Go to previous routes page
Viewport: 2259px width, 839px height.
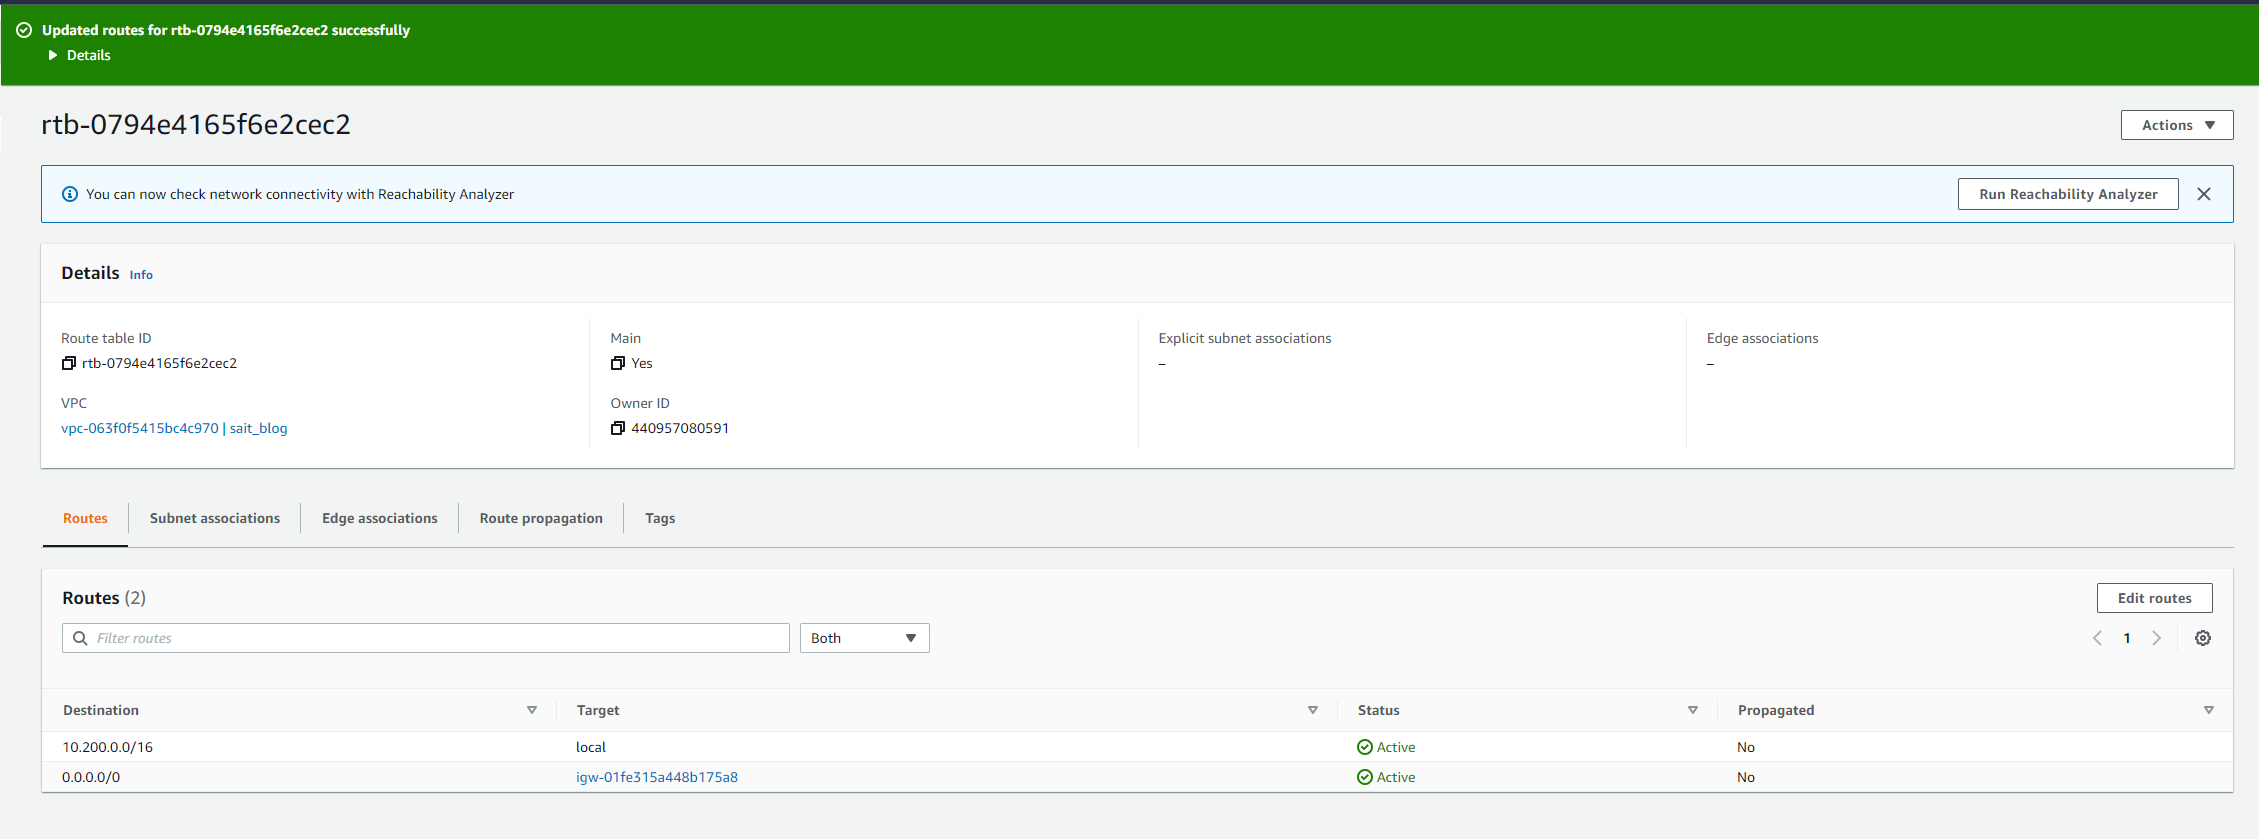pos(2097,638)
